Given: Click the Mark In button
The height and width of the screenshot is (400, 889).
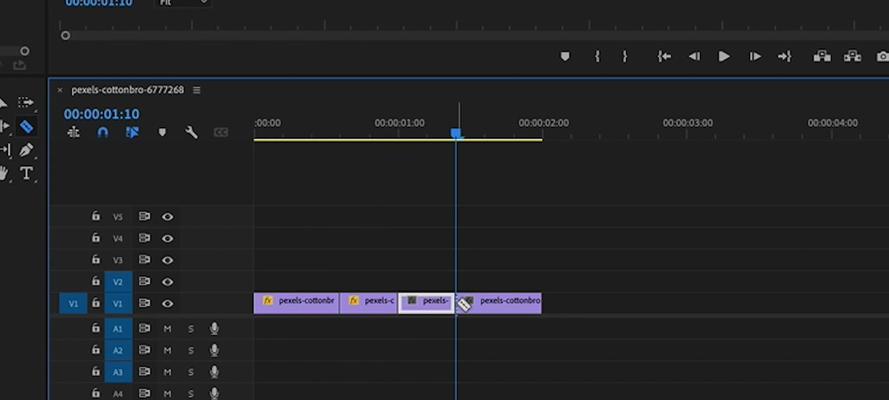Looking at the screenshot, I should (597, 57).
